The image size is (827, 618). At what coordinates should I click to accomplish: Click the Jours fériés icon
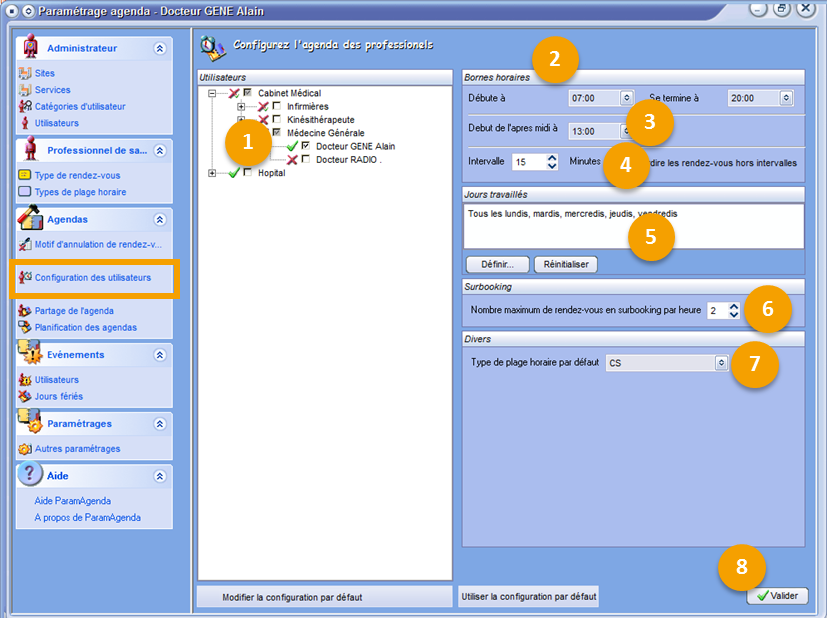[x=25, y=396]
